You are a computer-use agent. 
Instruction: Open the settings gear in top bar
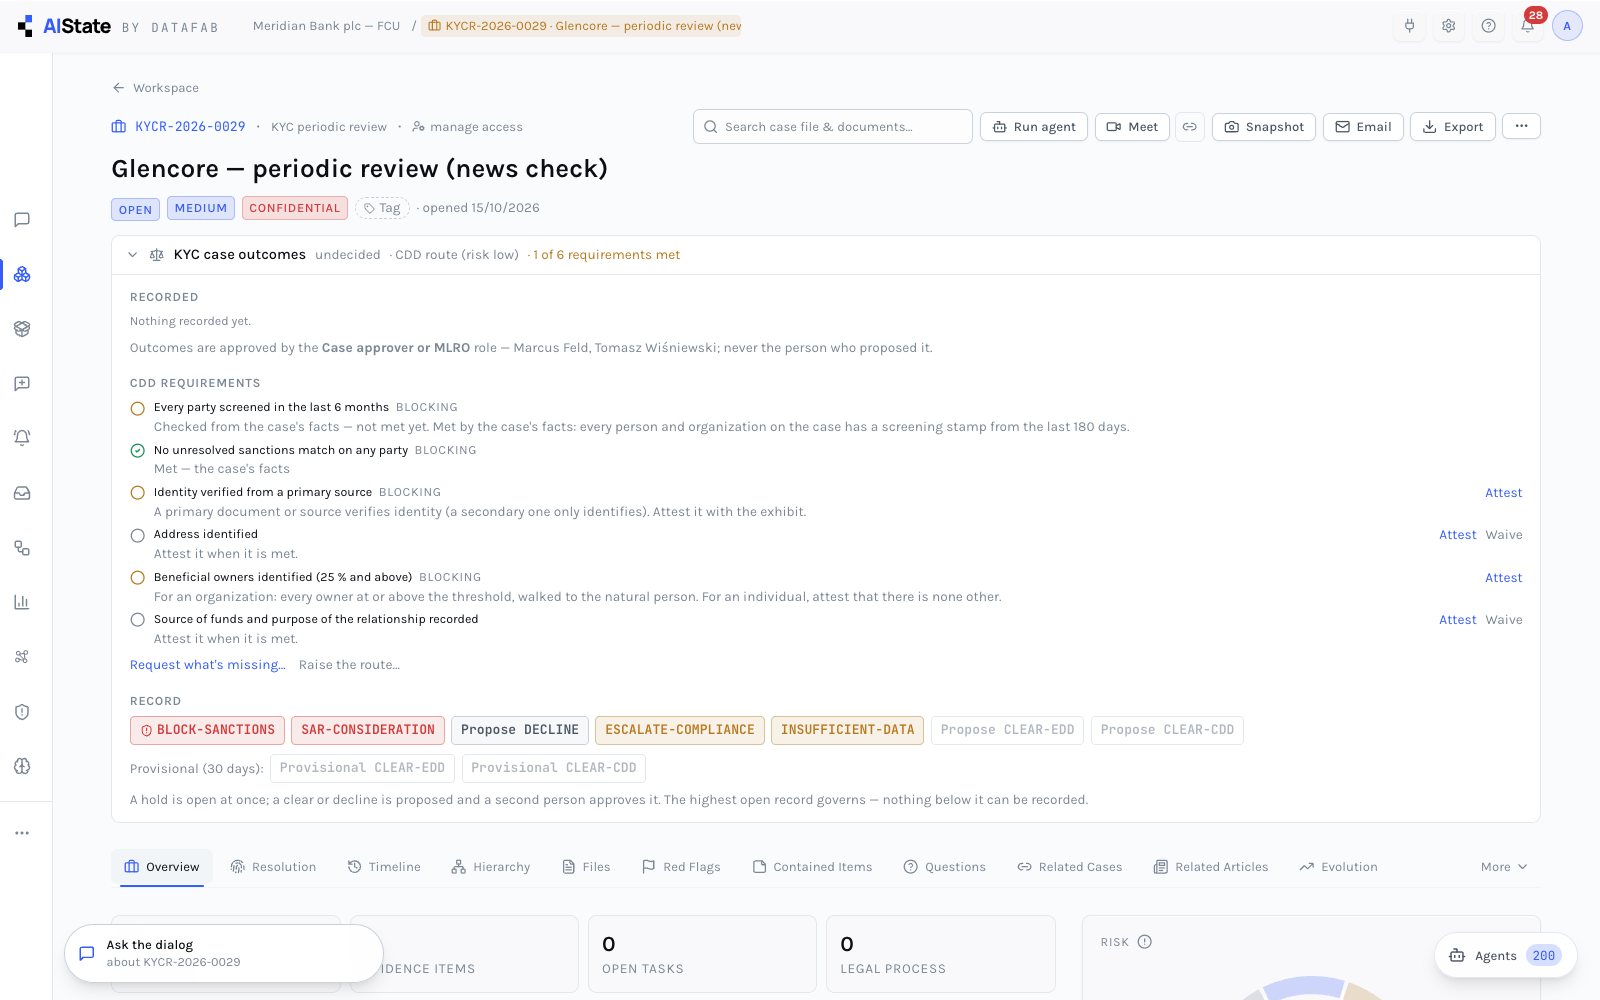click(x=1449, y=26)
